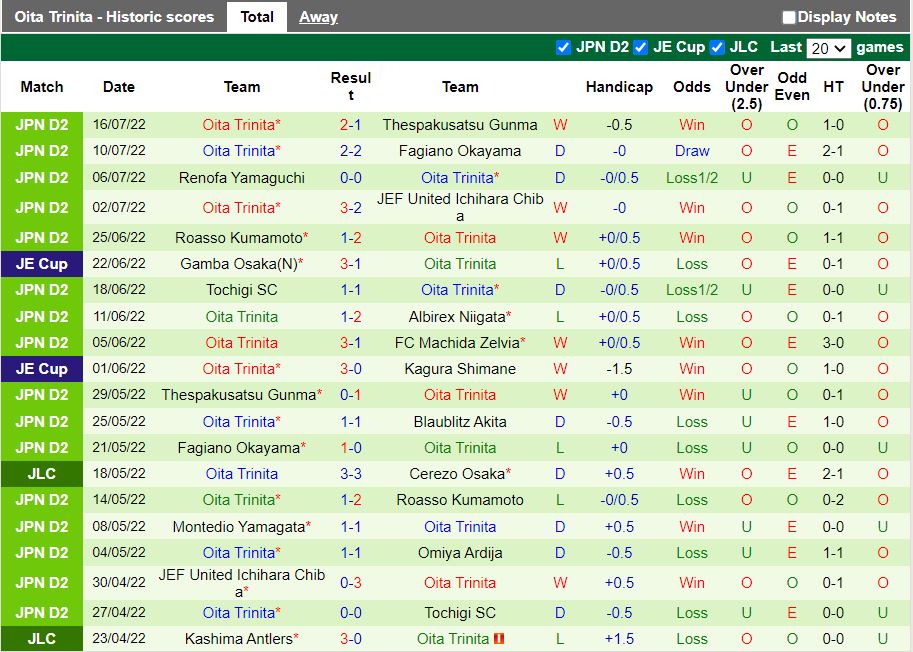The width and height of the screenshot is (913, 652).
Task: Click the Odd Even column header
Action: pos(791,86)
